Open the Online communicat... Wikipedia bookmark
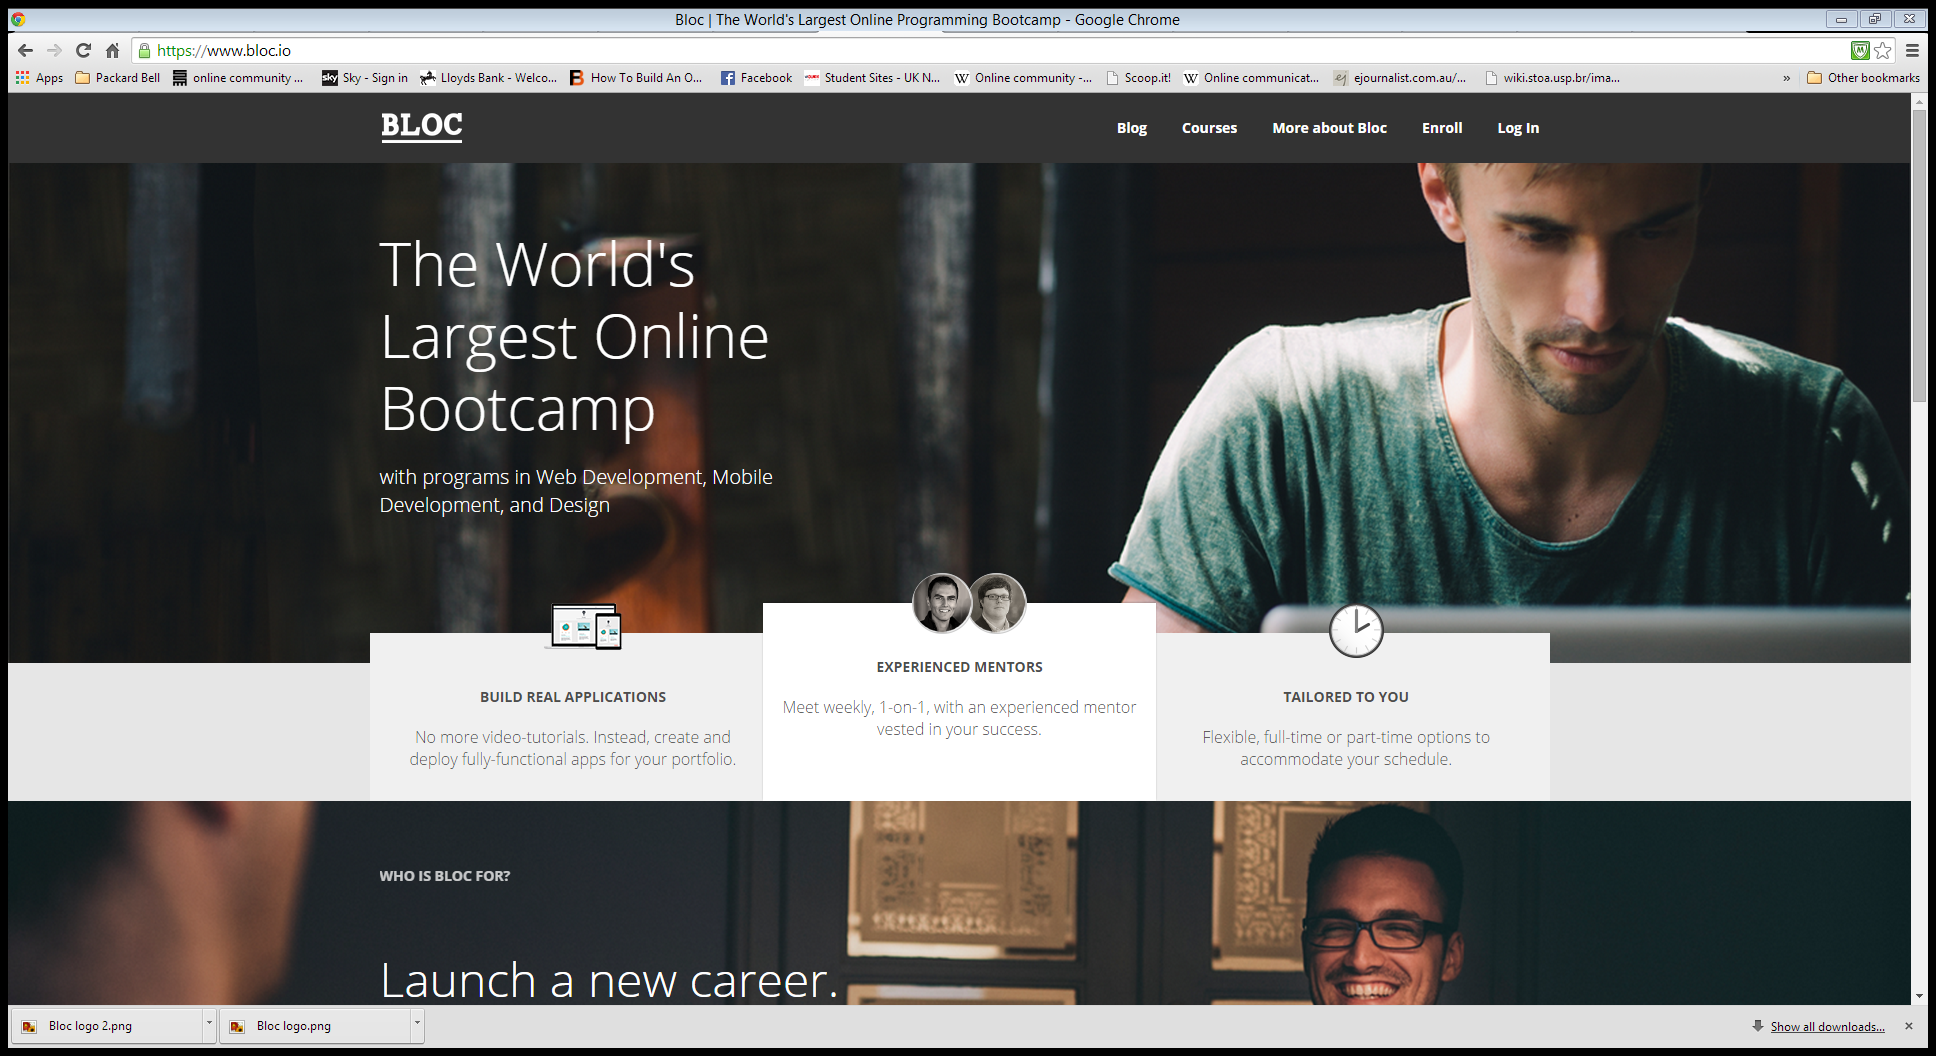Screen dimensions: 1936x1056 click(x=1251, y=77)
